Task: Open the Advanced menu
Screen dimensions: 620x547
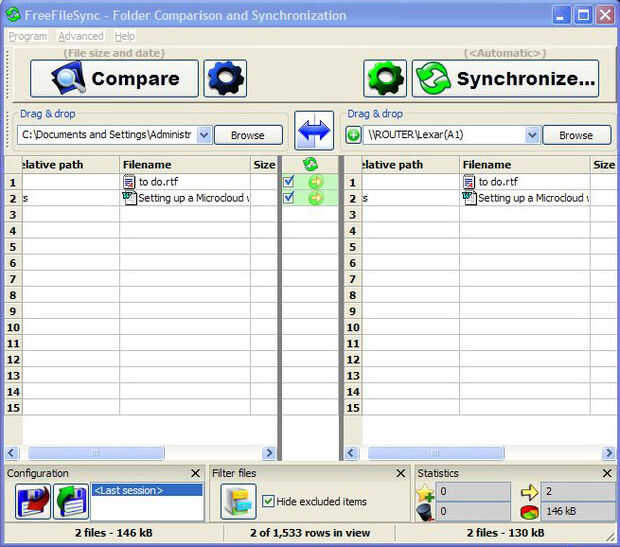Action: [81, 36]
